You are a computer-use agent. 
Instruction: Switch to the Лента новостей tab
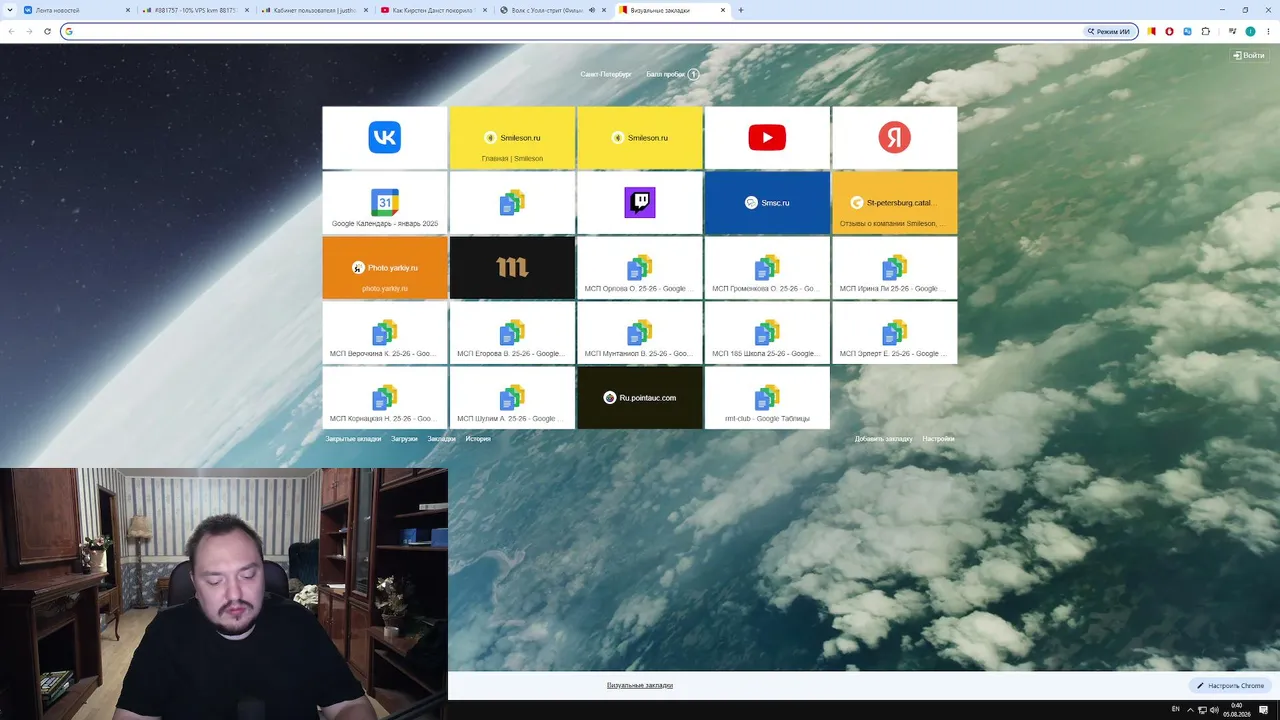click(x=75, y=10)
